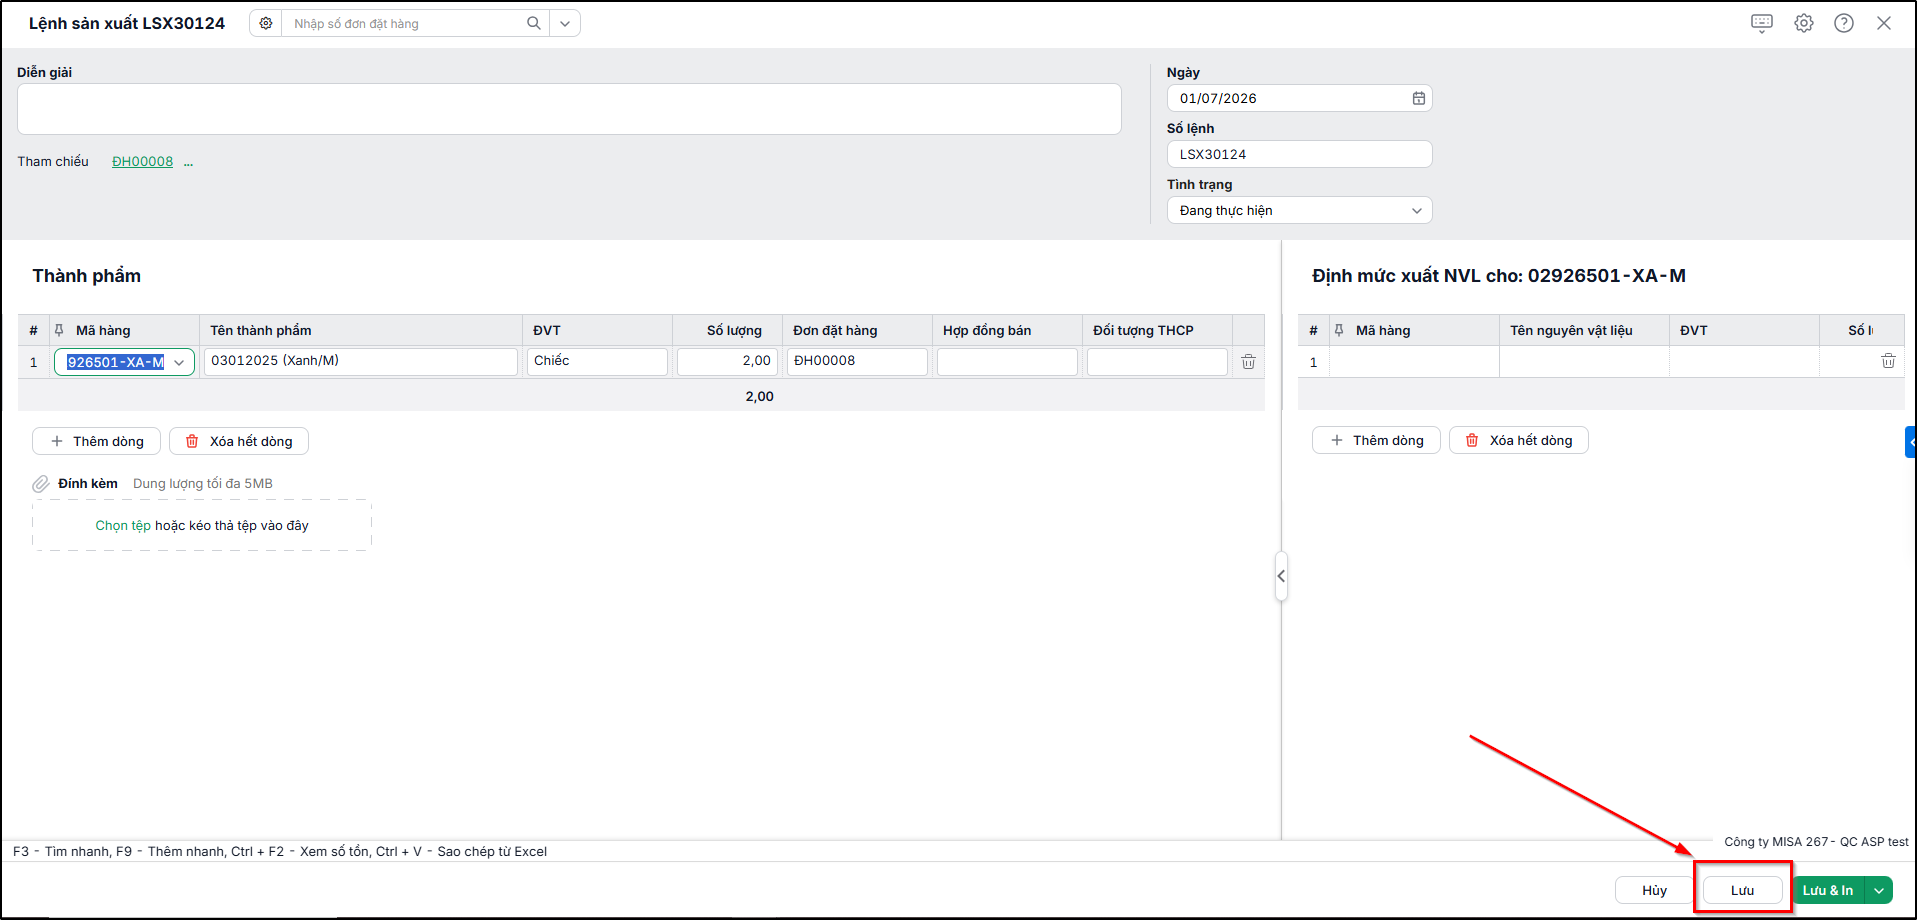1917x920 pixels.
Task: Click the Lưu & In button
Action: point(1828,890)
